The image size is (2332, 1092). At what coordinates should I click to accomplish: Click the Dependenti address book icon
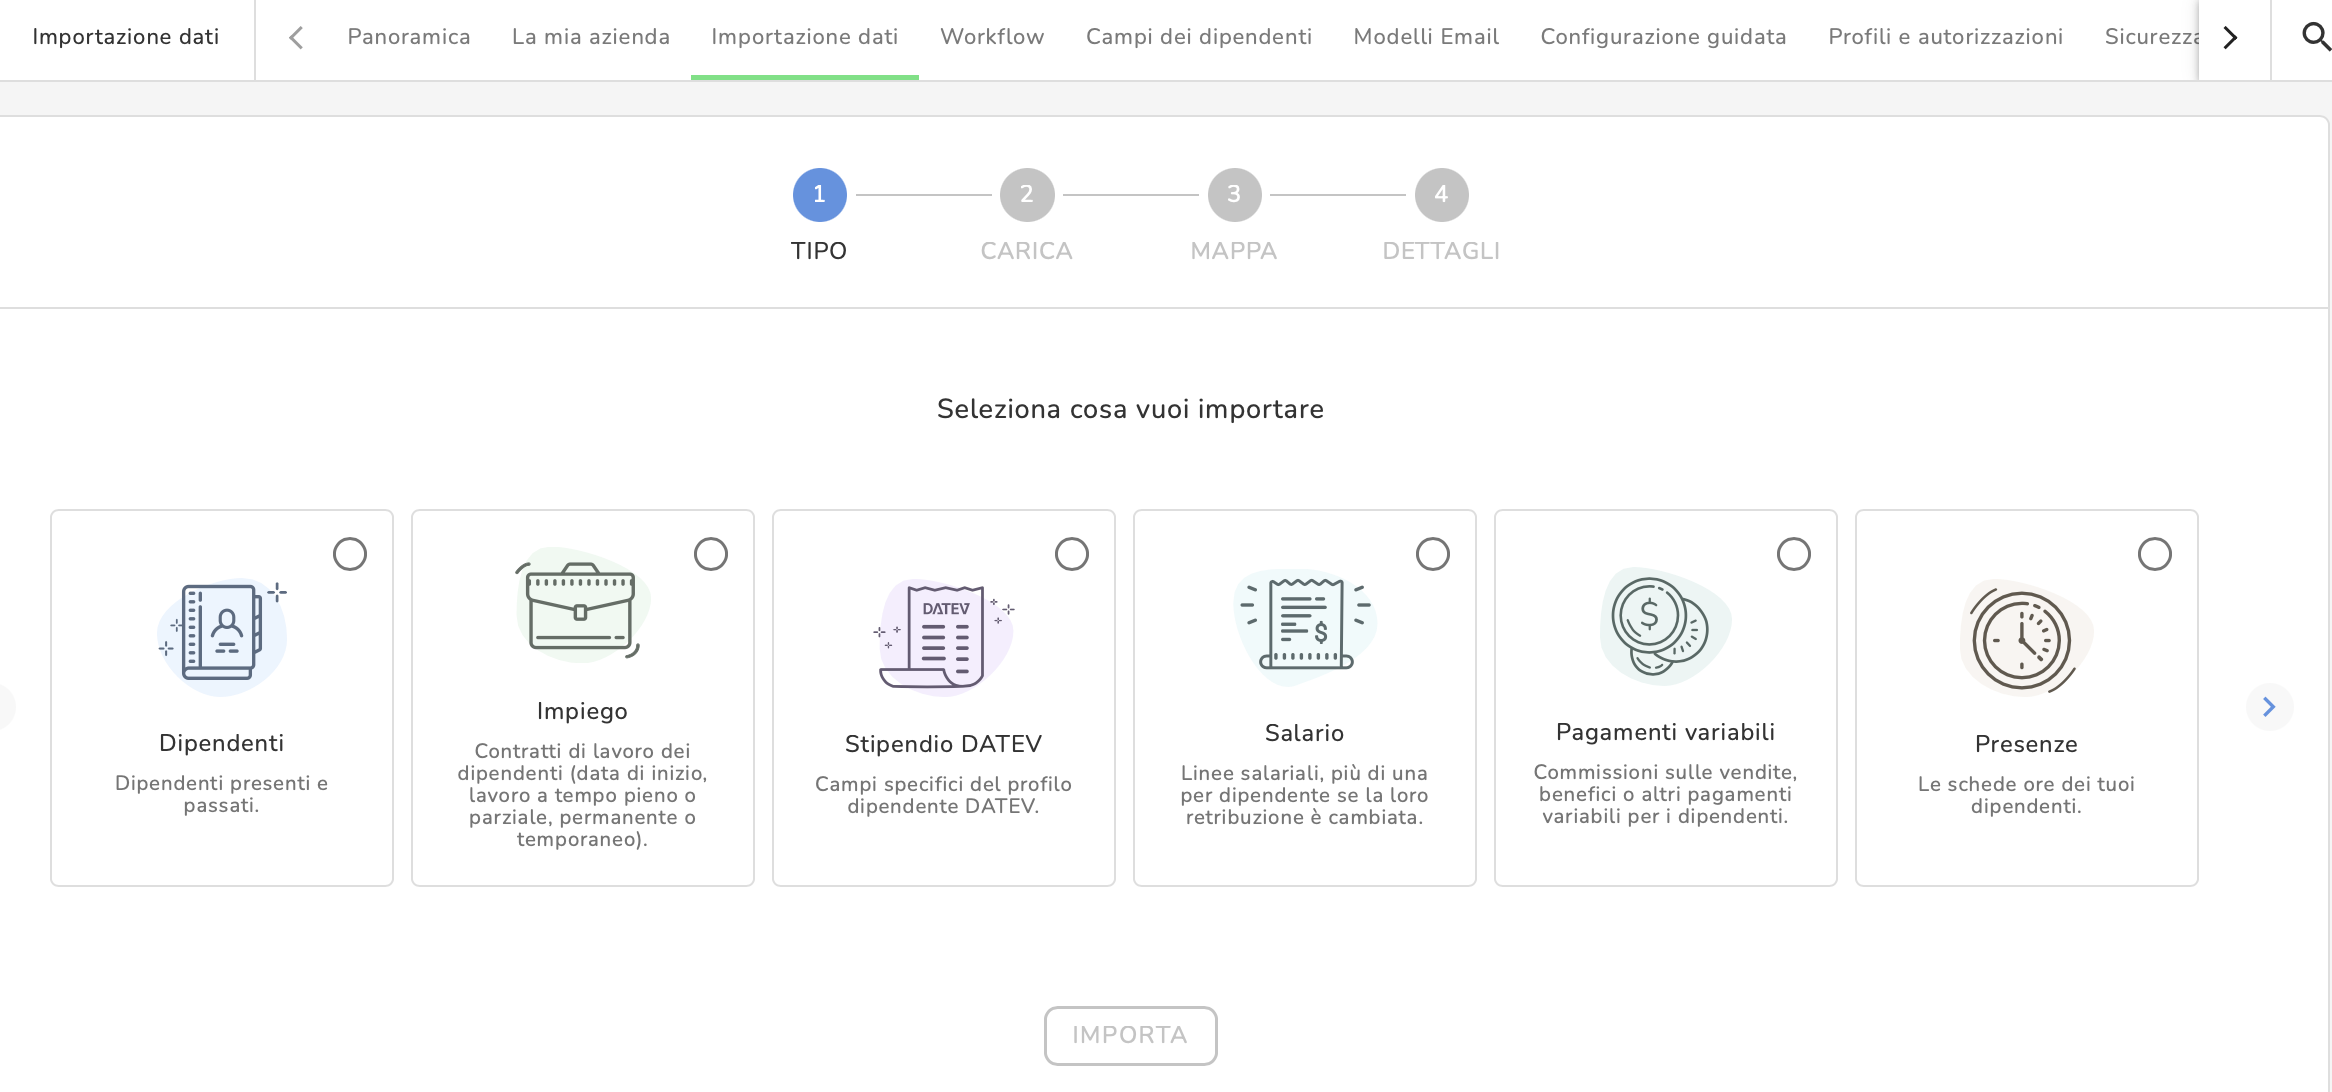(222, 634)
